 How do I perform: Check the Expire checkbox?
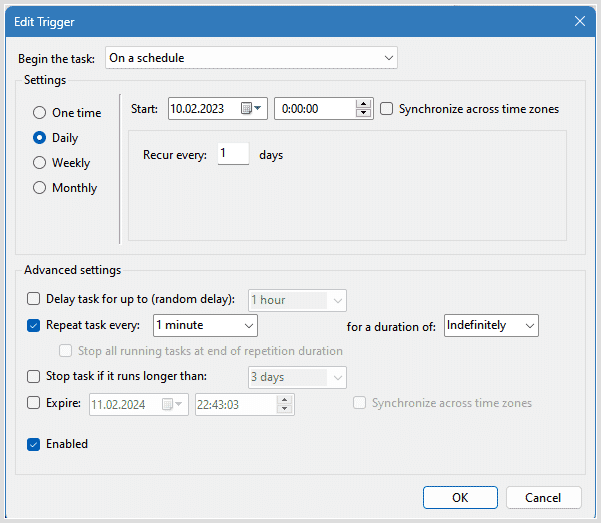point(33,403)
